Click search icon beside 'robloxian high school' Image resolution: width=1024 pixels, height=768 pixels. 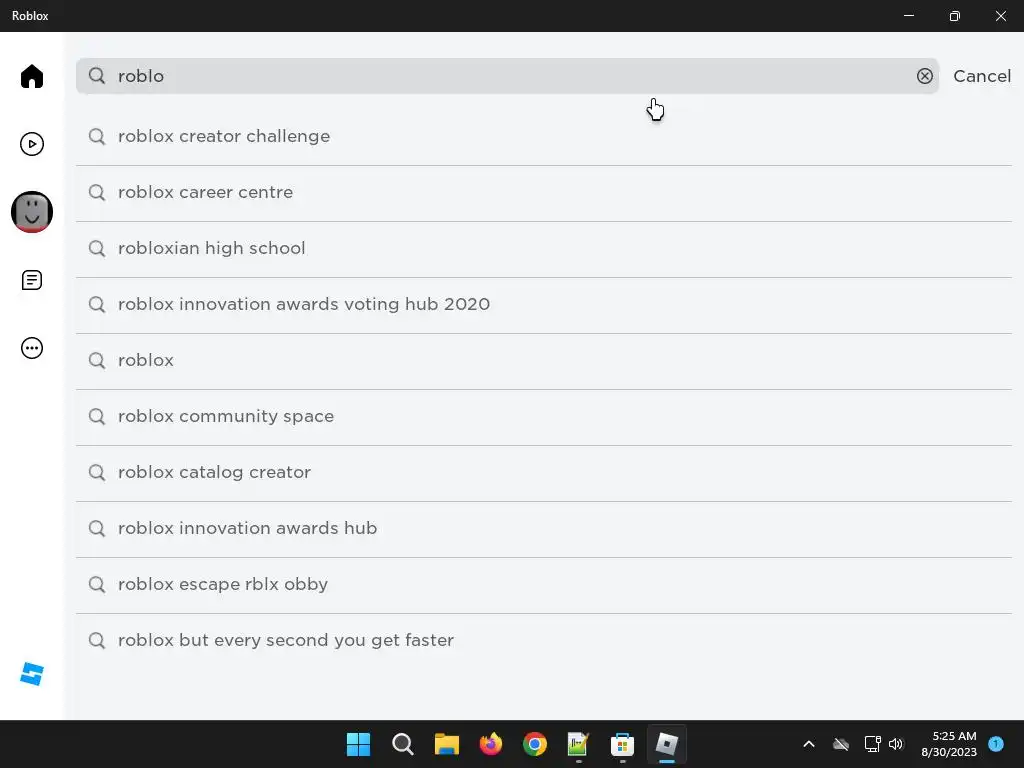point(97,249)
